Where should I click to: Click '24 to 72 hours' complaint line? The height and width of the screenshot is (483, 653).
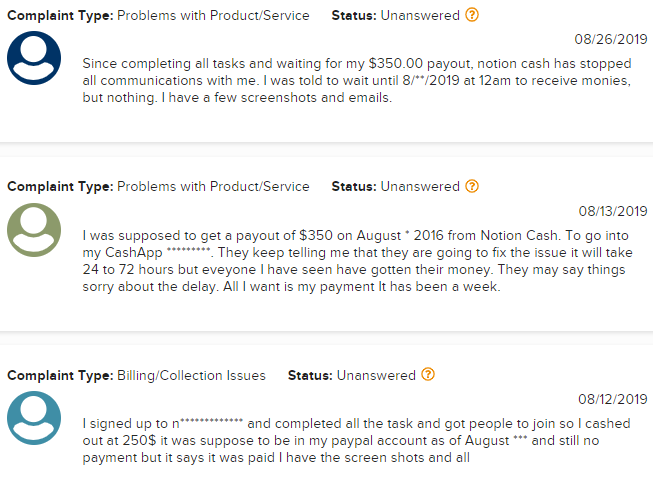coord(354,269)
